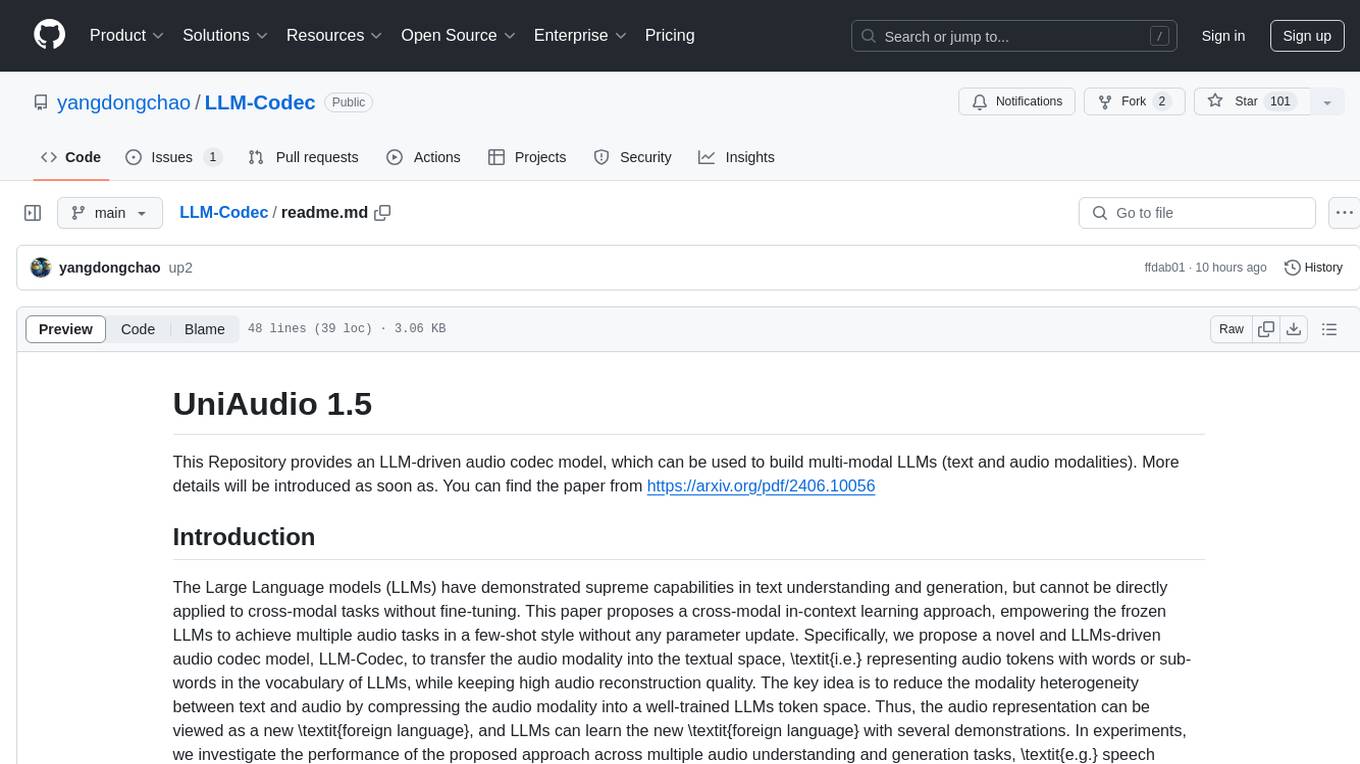1360x764 pixels.
Task: Click the UniAudio 1.5 heading
Action: coord(272,403)
